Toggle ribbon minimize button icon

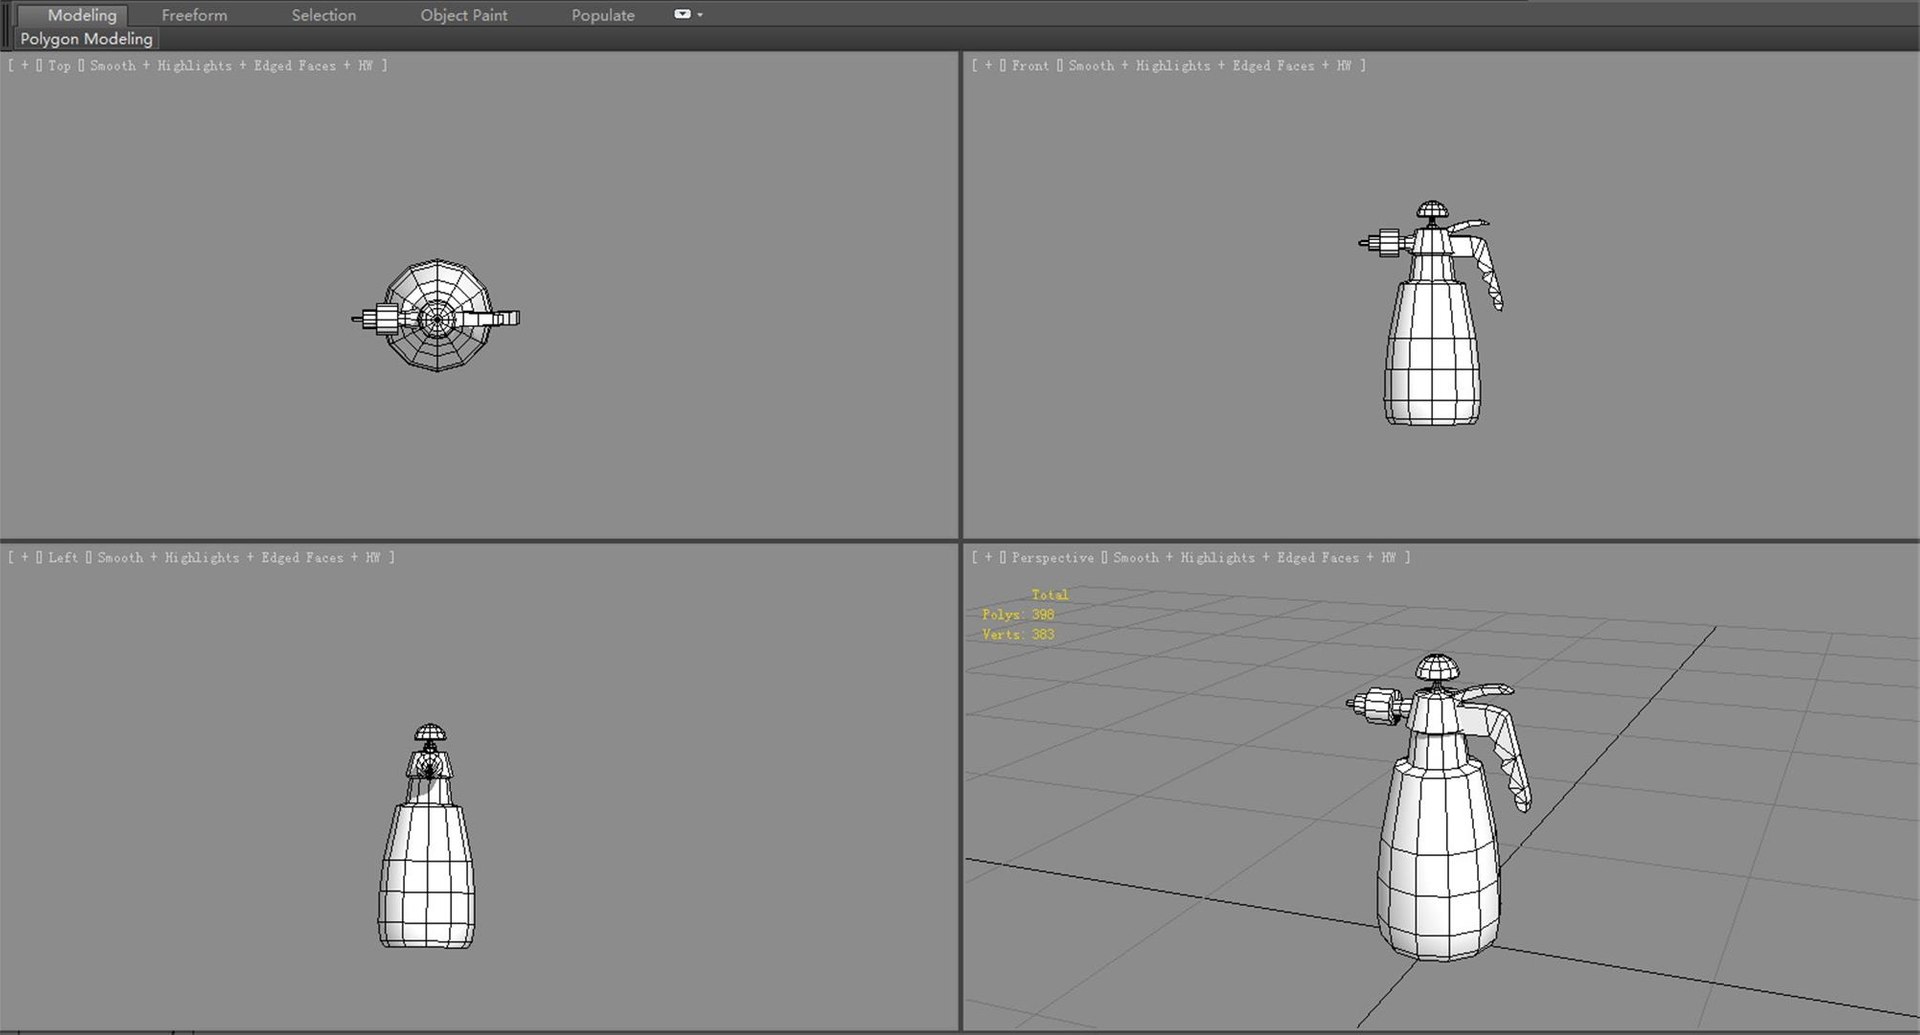point(682,14)
